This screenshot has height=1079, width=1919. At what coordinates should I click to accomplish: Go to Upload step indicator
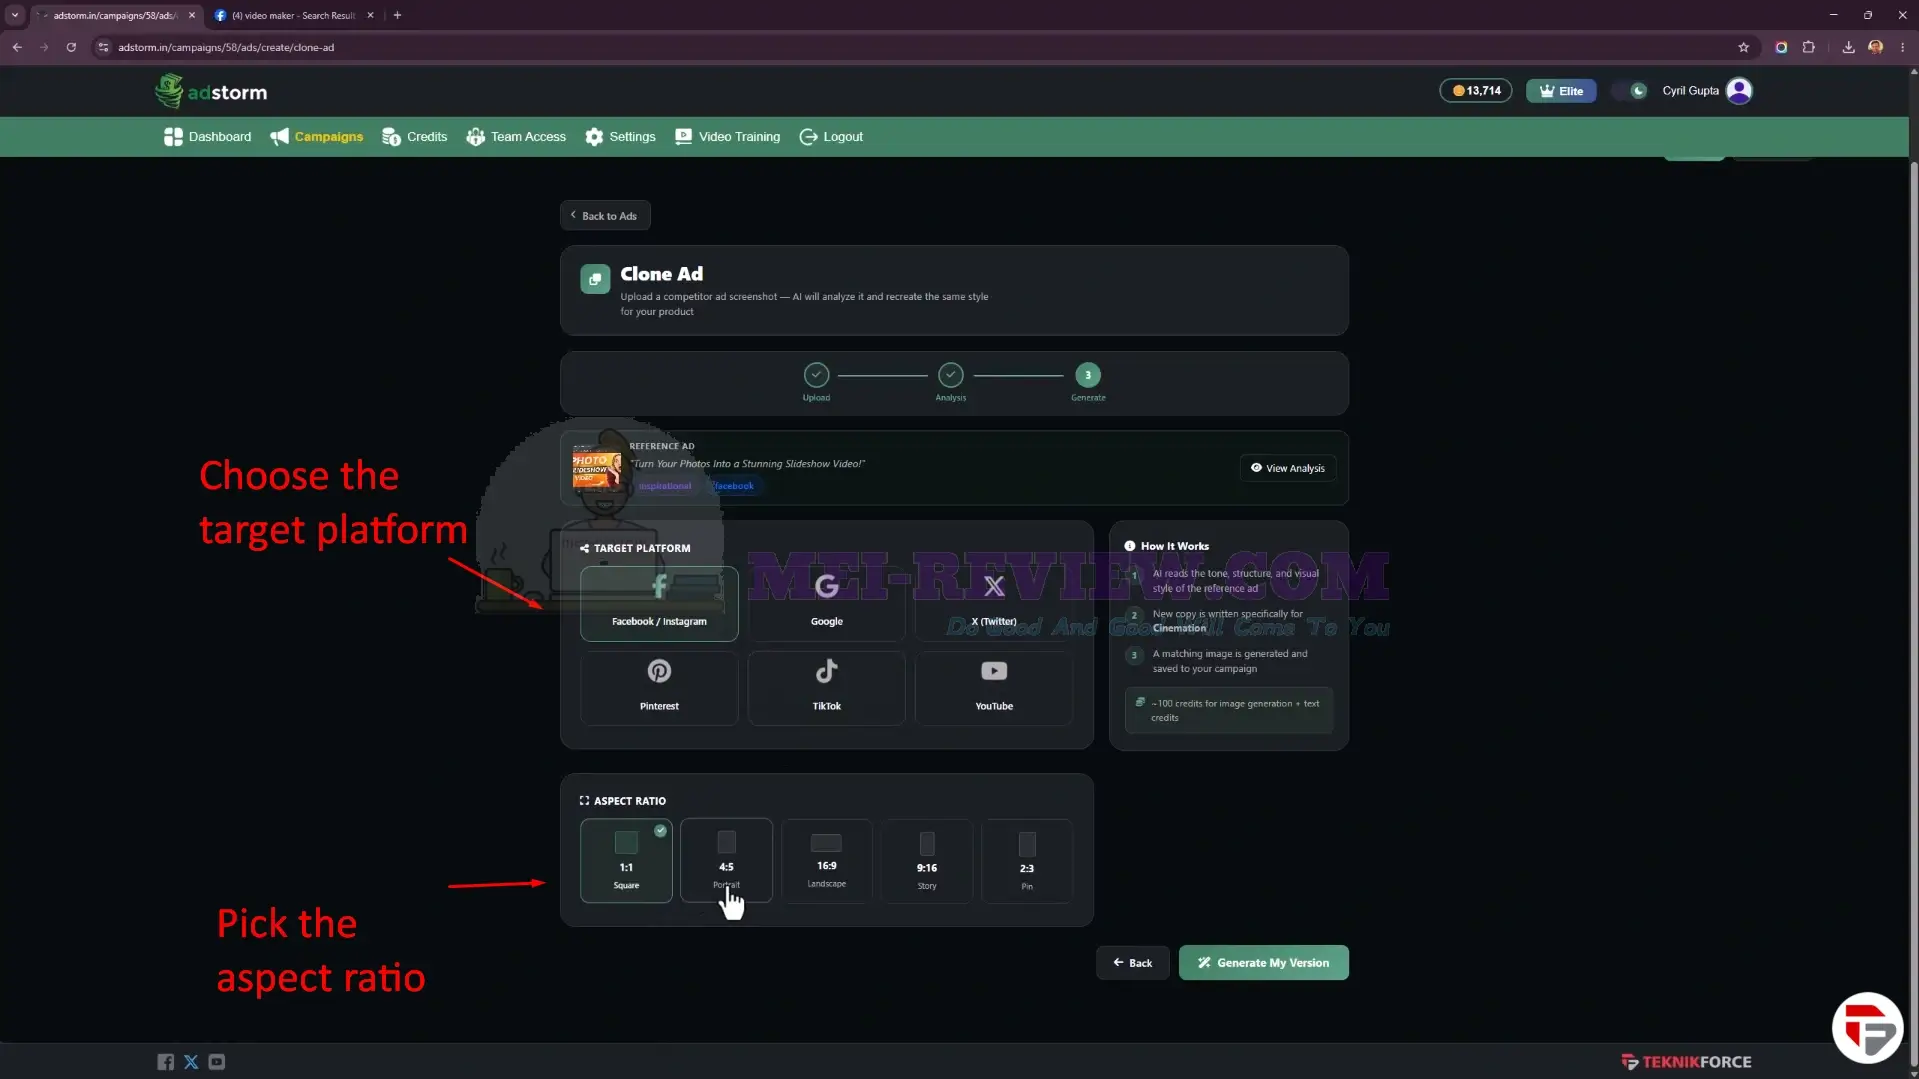816,375
